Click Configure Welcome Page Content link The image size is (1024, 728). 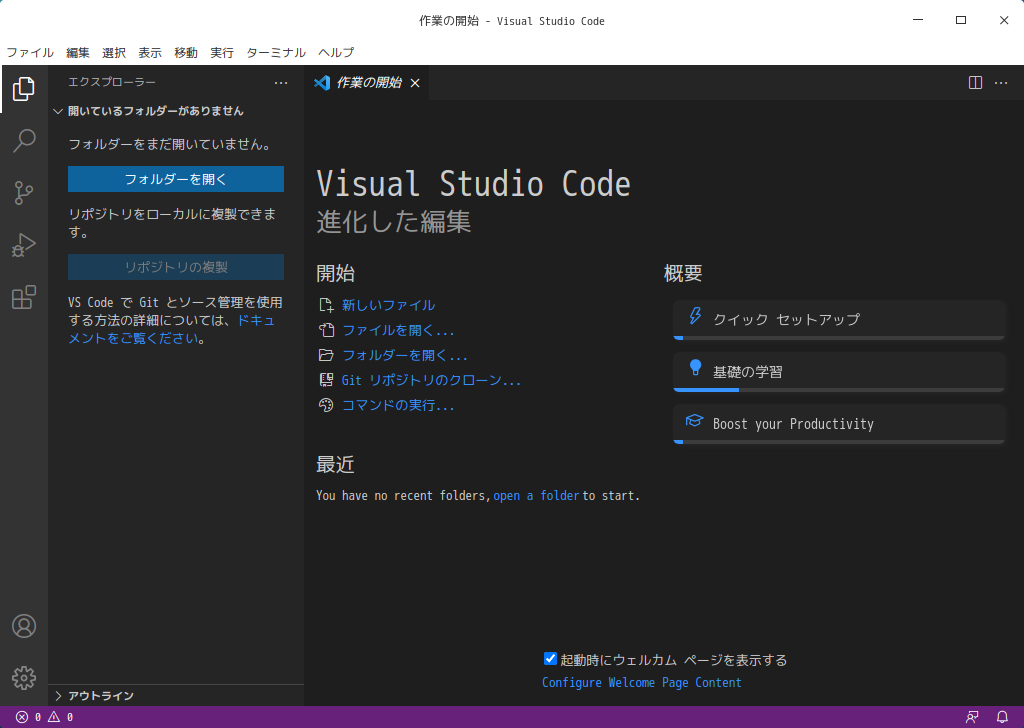point(642,682)
